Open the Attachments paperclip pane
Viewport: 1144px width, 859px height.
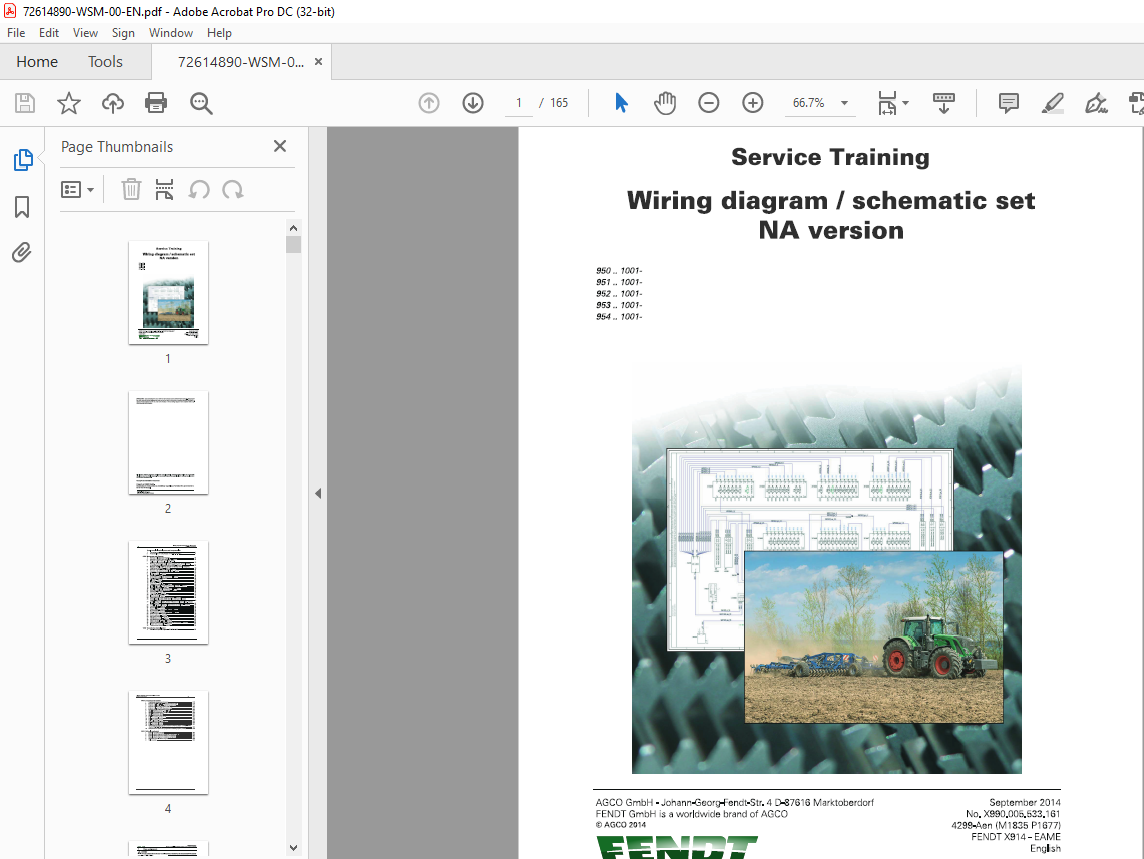(22, 253)
